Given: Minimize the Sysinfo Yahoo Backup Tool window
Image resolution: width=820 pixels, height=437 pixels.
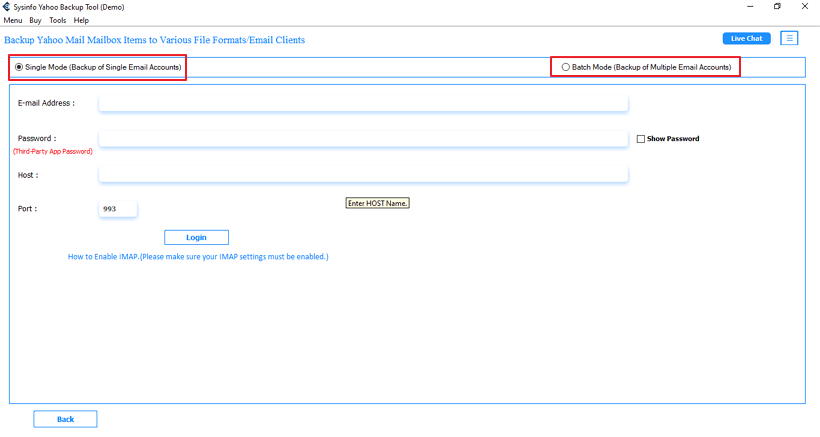Looking at the screenshot, I should 750,7.
